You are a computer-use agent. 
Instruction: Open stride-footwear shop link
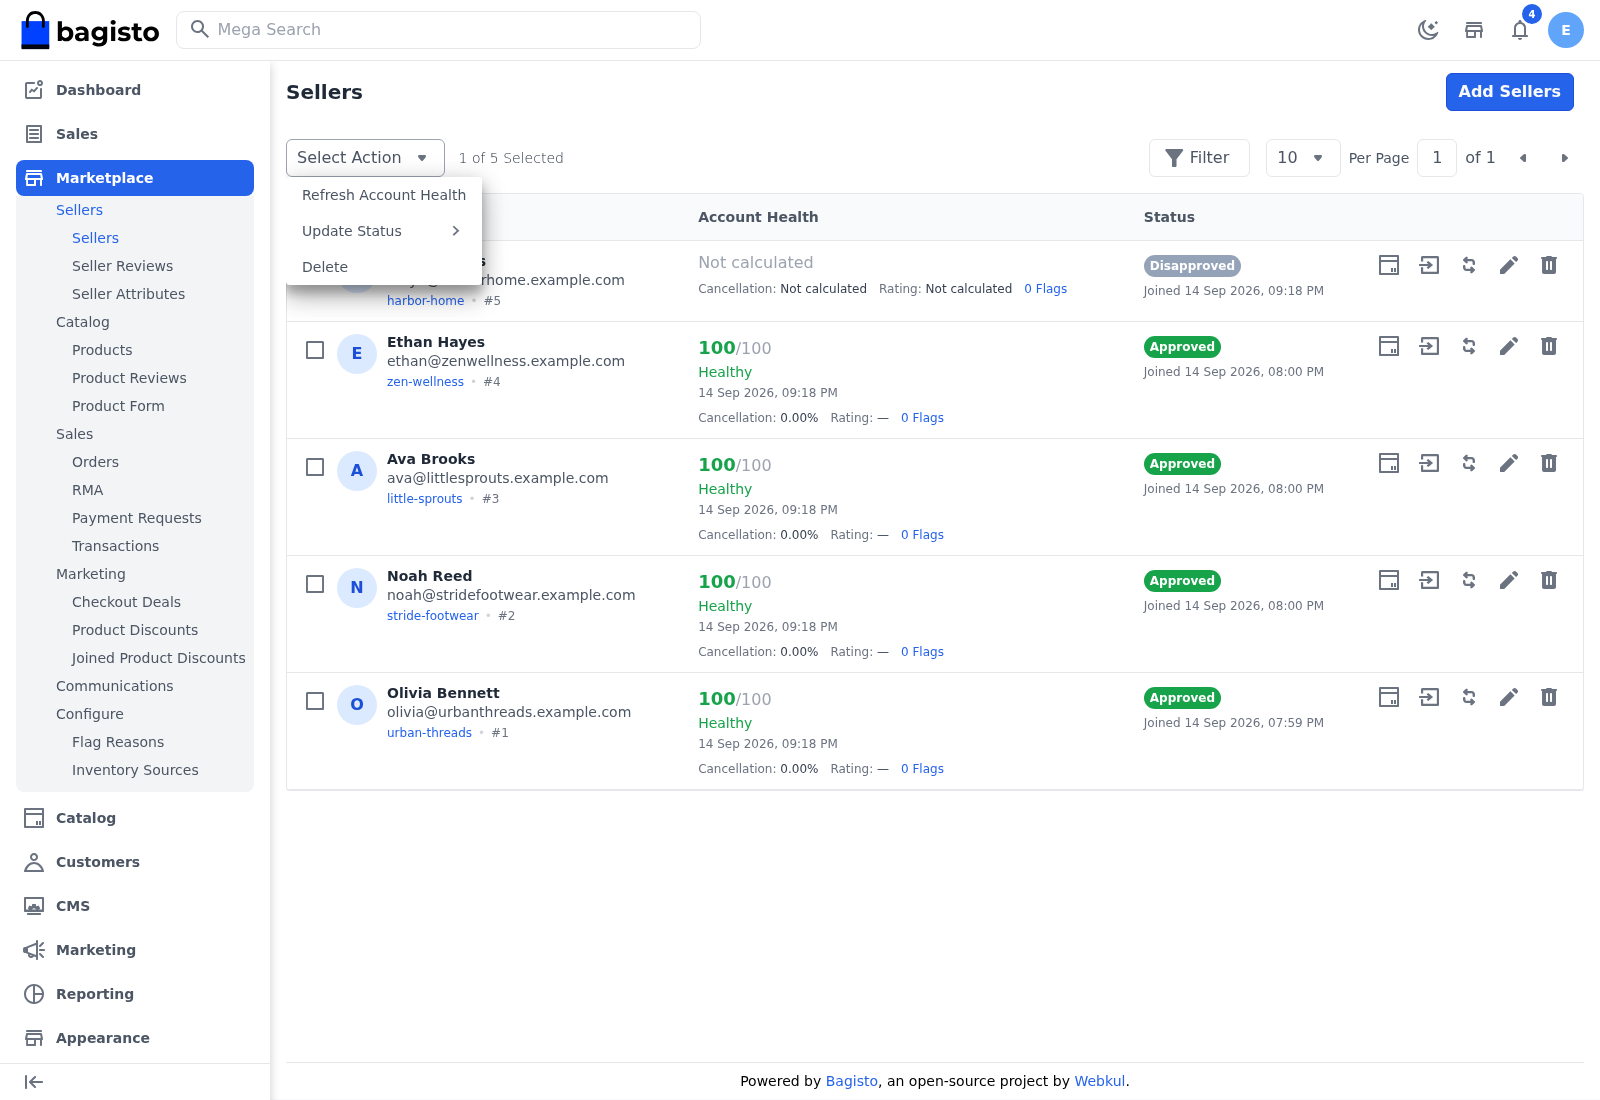(x=433, y=616)
